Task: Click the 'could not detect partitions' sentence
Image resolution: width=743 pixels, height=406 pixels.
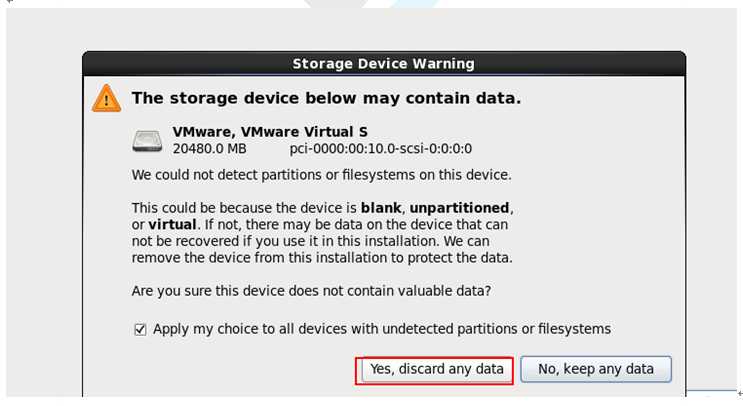Action: tap(322, 175)
